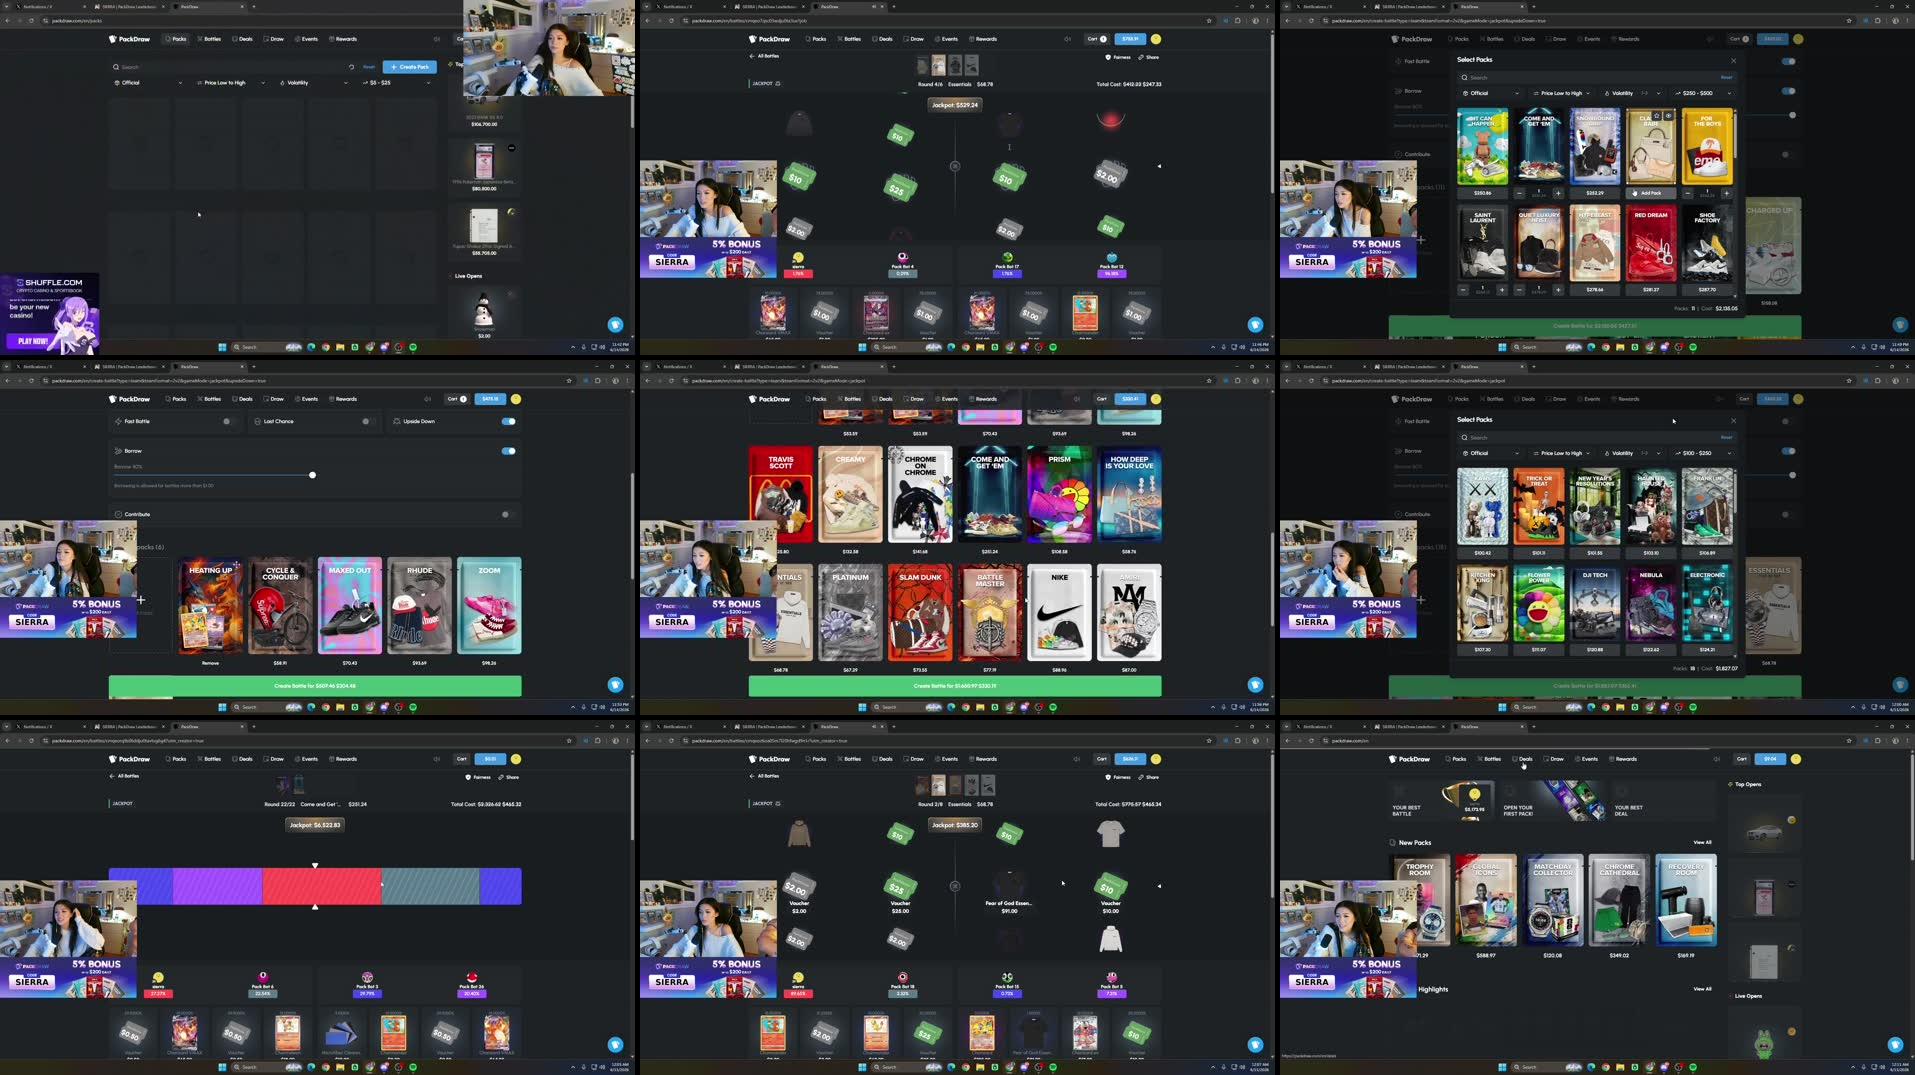Viewport: 1915px width, 1075px height.
Task: Open Draw nav item on Heating Up setup screen
Action: coord(274,399)
